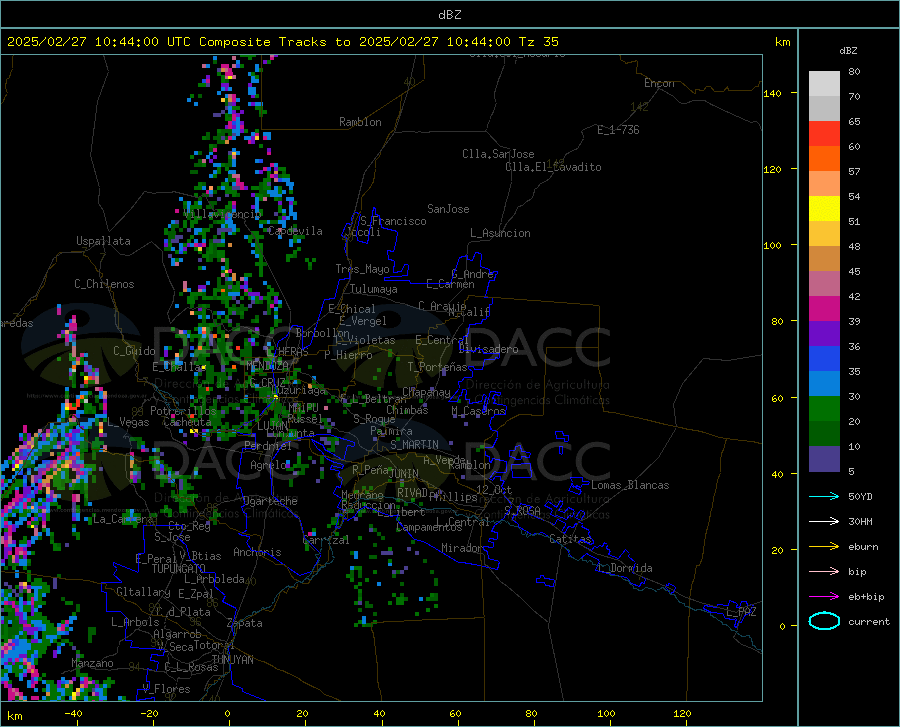Image resolution: width=900 pixels, height=727 pixels.
Task: Click the 'Capdevila' map label
Action: tap(295, 231)
